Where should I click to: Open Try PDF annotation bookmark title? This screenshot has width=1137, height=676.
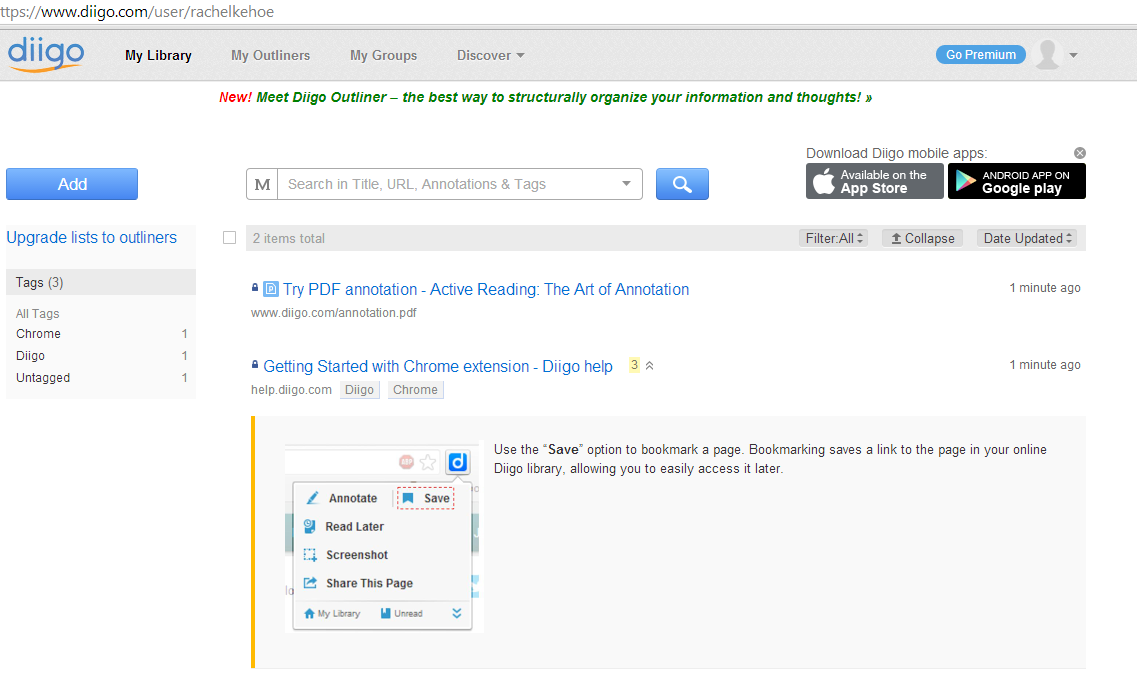(x=486, y=289)
